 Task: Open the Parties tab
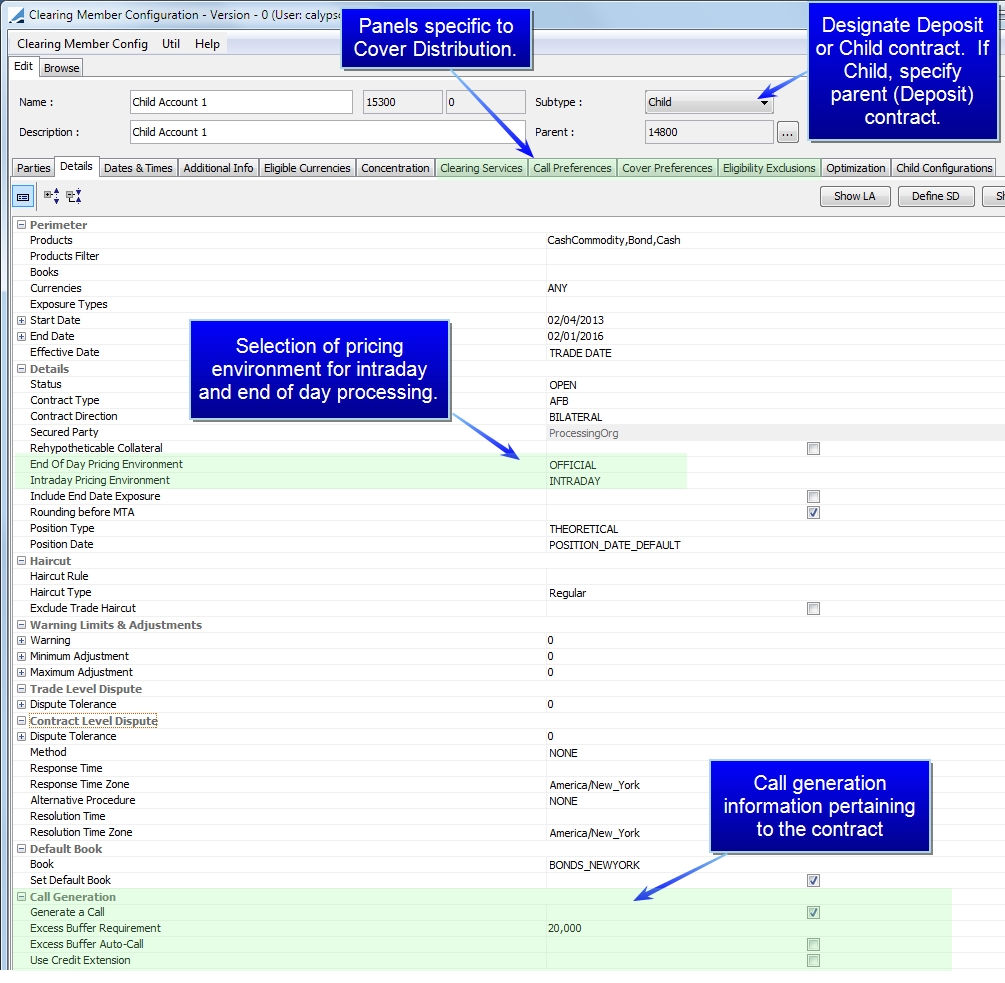(x=33, y=168)
